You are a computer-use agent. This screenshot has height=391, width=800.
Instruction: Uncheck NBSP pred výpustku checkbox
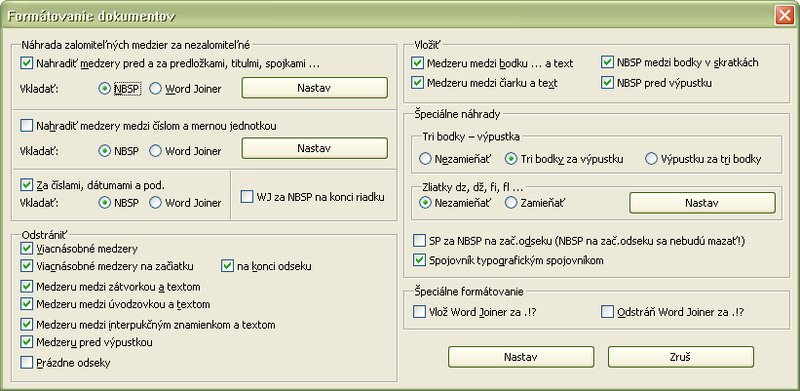(607, 82)
